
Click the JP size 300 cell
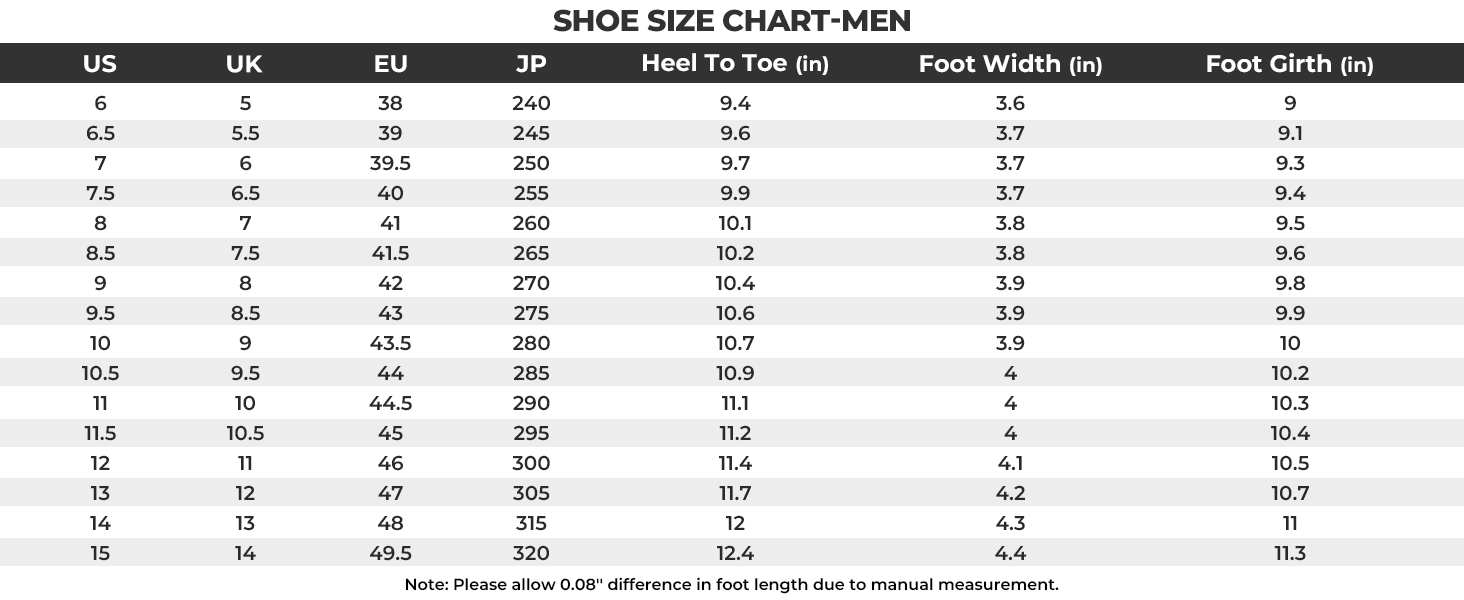pyautogui.click(x=531, y=463)
